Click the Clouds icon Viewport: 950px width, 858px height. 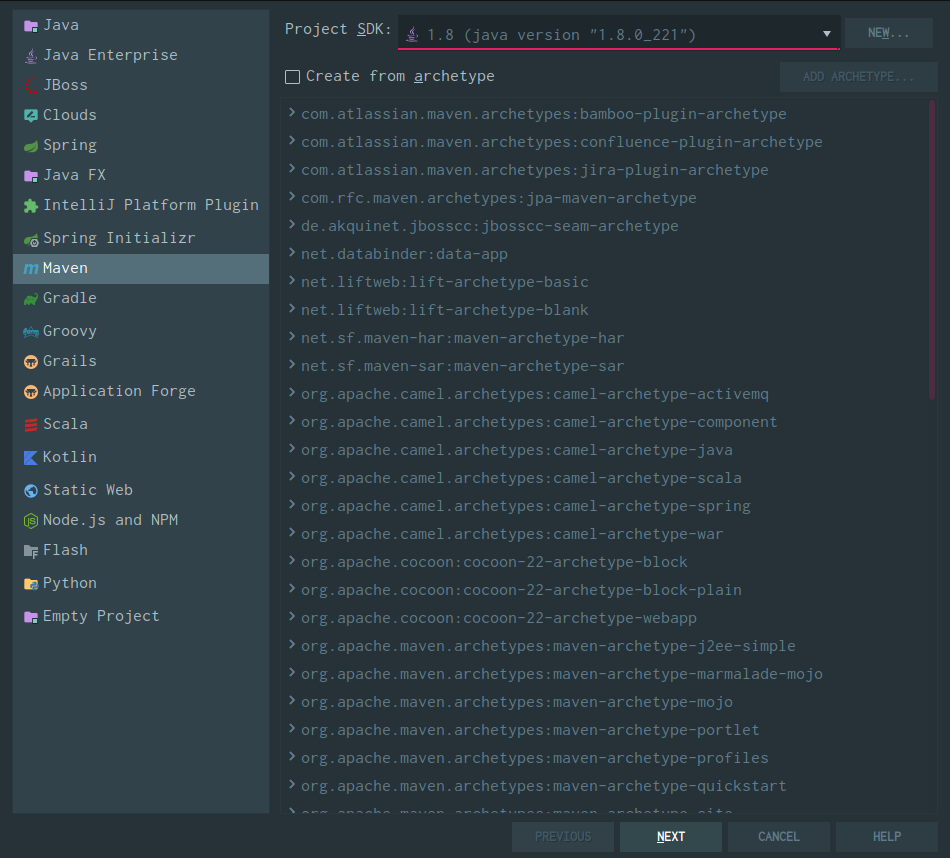tap(31, 115)
